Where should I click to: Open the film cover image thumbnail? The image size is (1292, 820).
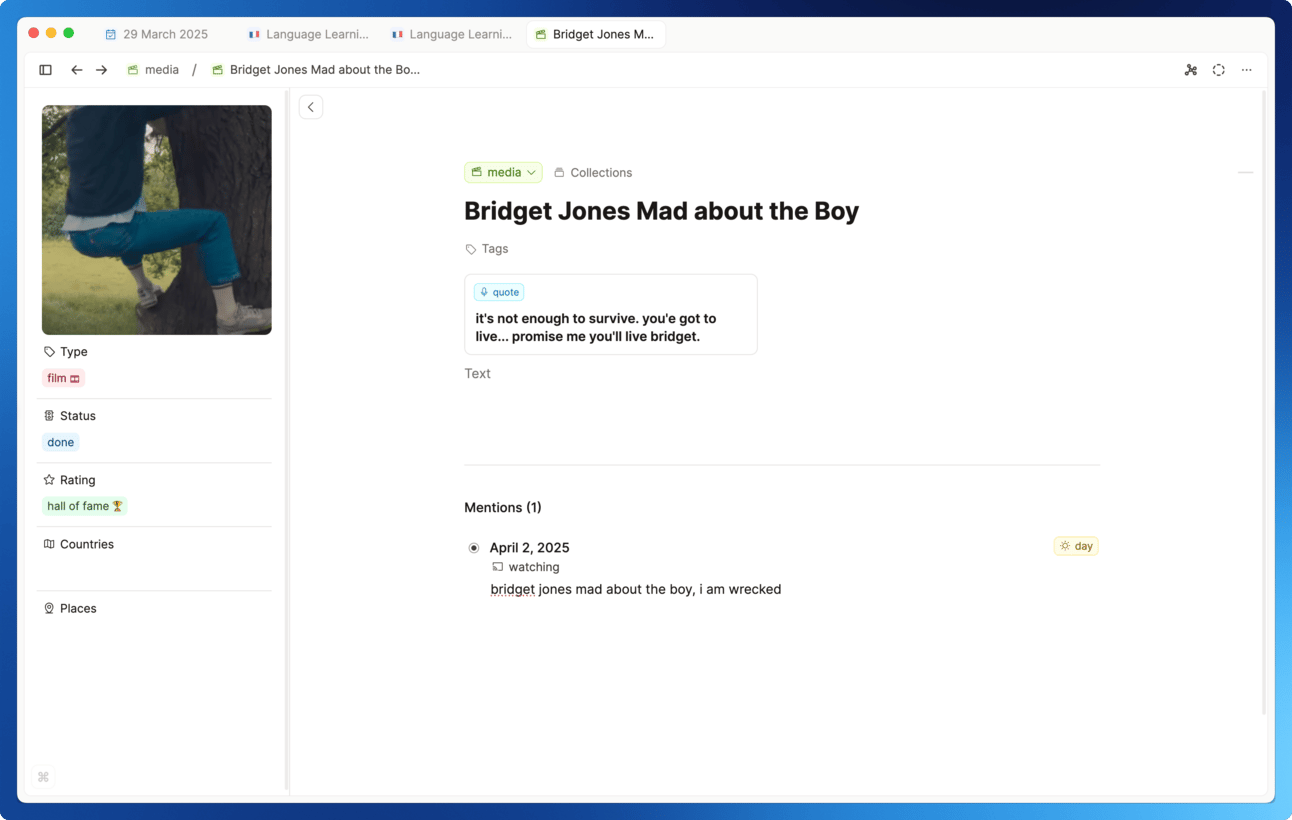pos(157,220)
